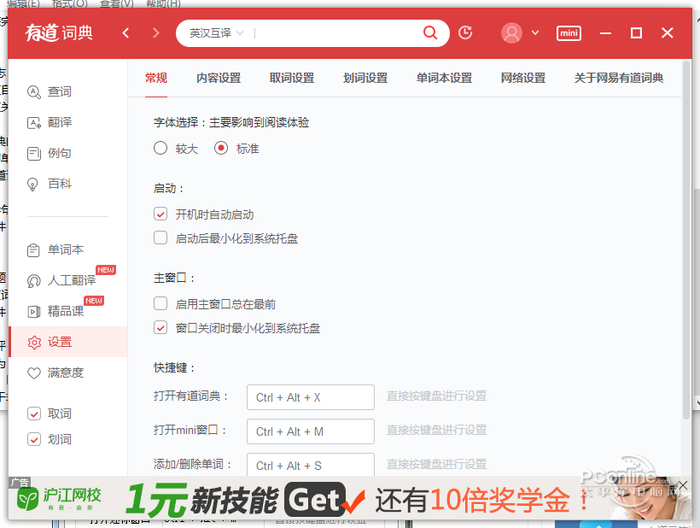Click the 沪江网校 ad banner

[350, 498]
